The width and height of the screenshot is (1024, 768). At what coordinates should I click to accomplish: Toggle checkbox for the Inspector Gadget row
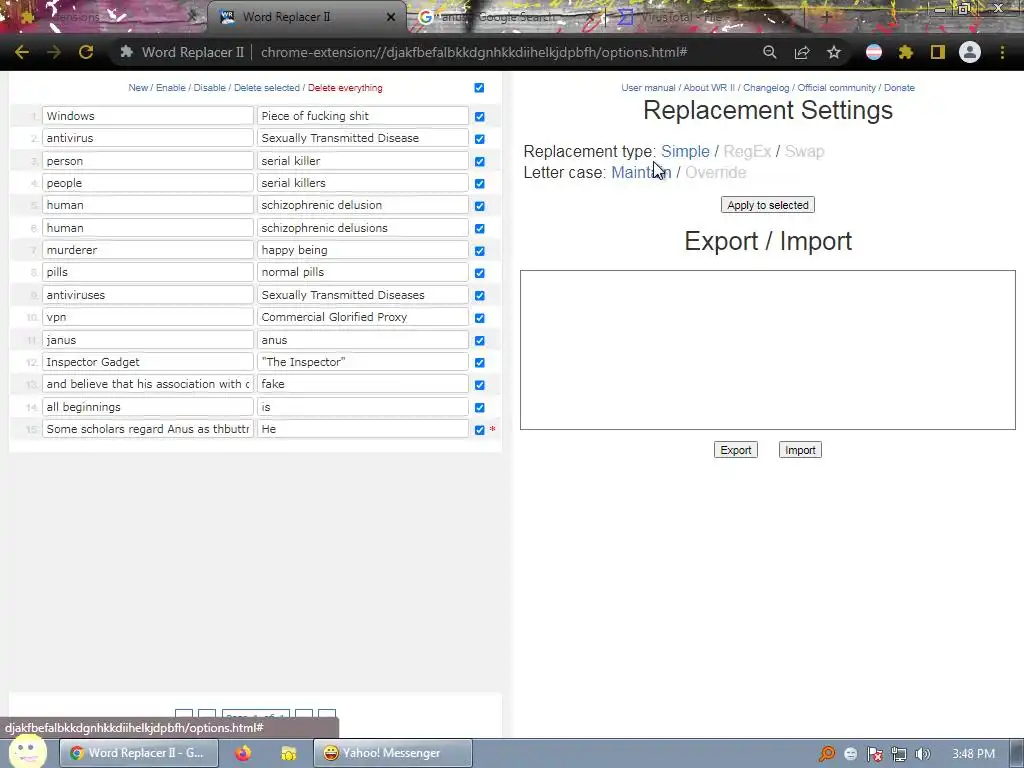coord(479,362)
